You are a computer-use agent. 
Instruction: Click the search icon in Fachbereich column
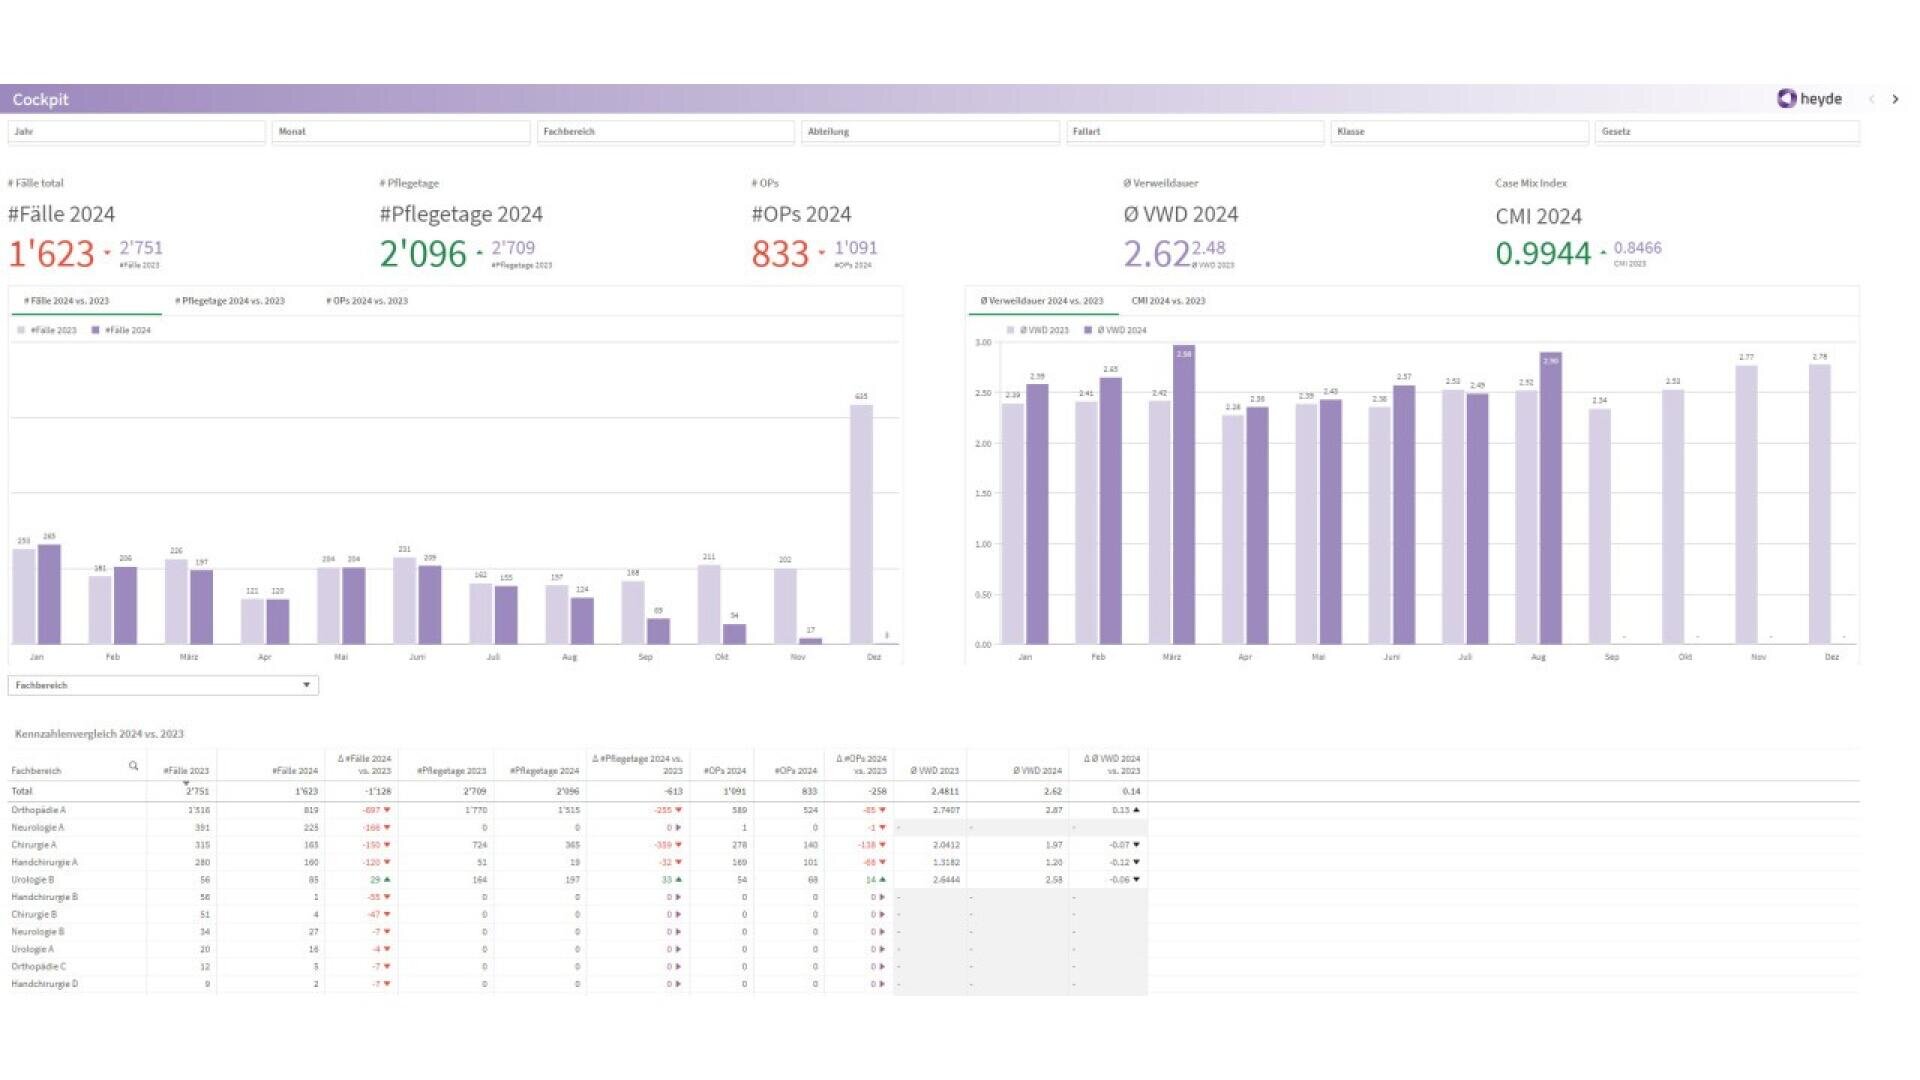pyautogui.click(x=133, y=766)
